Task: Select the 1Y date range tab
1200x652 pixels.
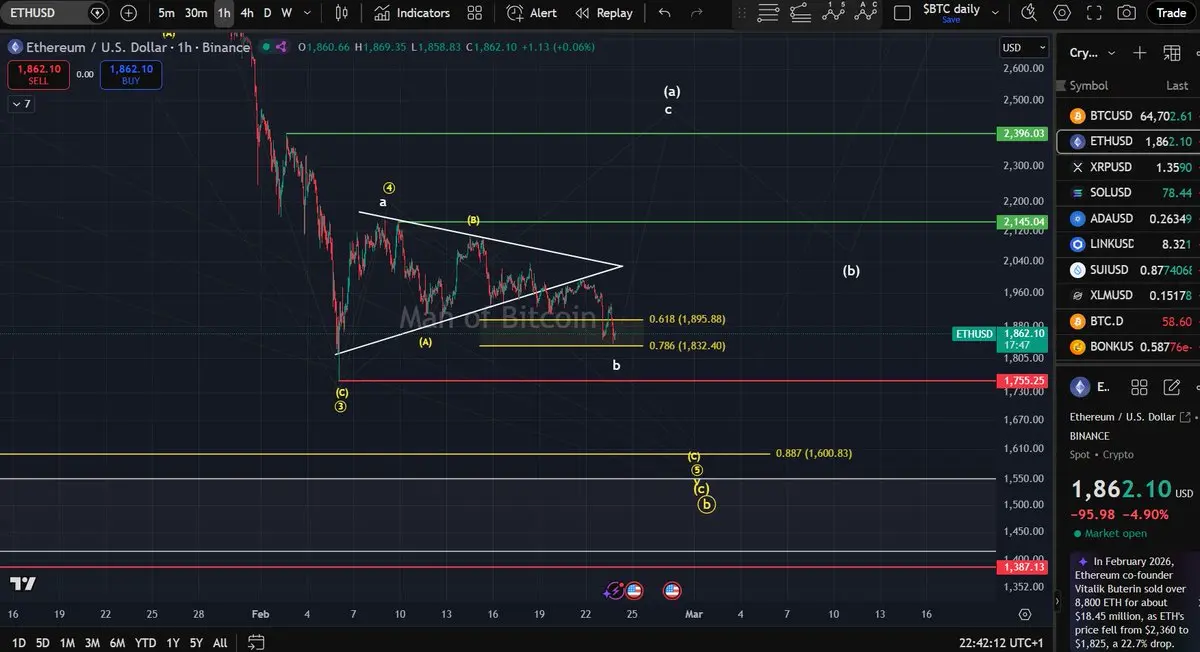Action: point(173,643)
